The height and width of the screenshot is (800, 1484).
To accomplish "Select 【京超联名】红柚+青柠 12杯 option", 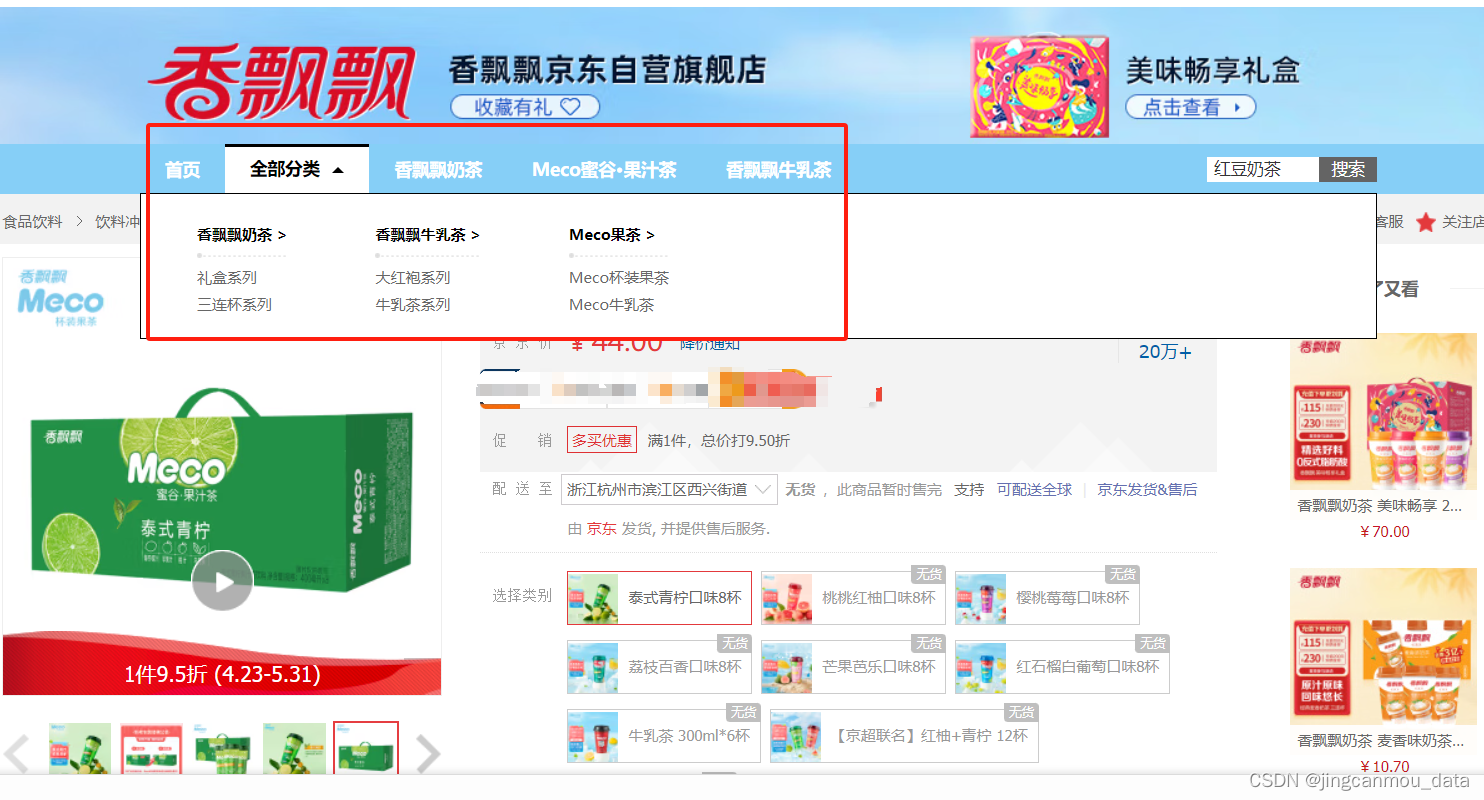I will [x=904, y=736].
